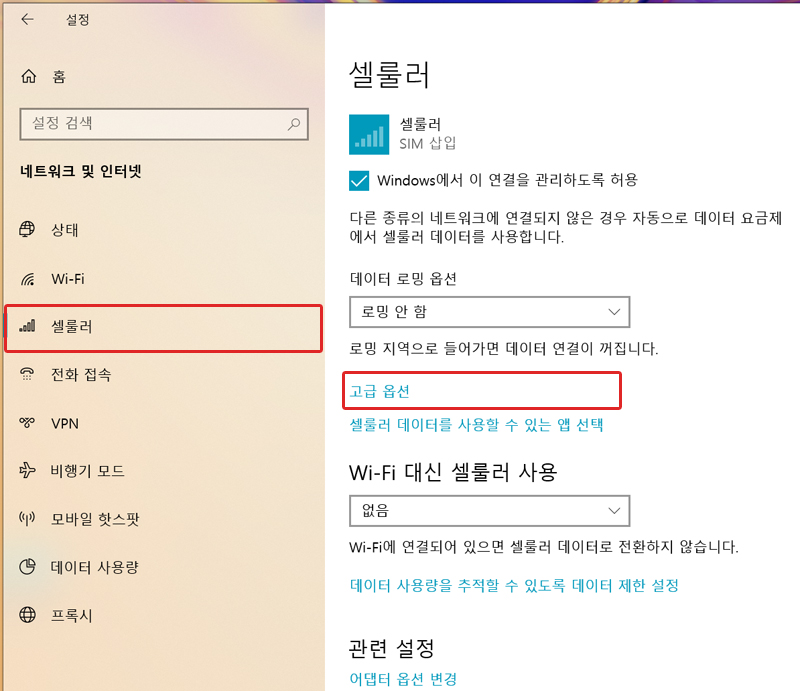Open the Wi-Fi 대신 셀룰러 사용 dropdown
800x691 pixels.
point(489,511)
